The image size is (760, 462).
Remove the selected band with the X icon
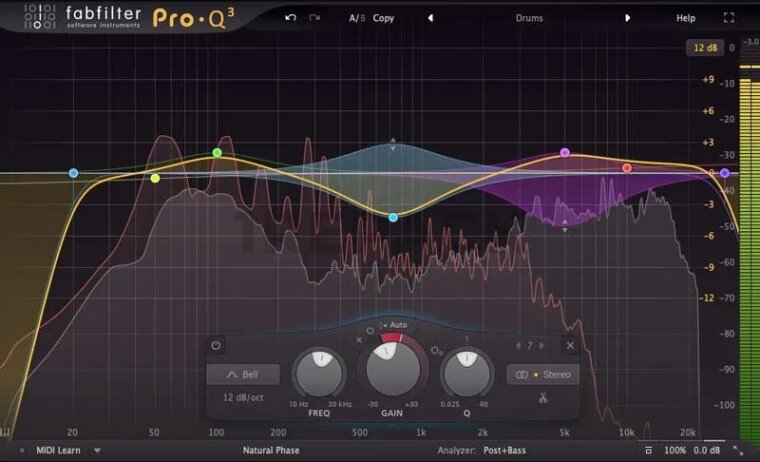(x=570, y=346)
